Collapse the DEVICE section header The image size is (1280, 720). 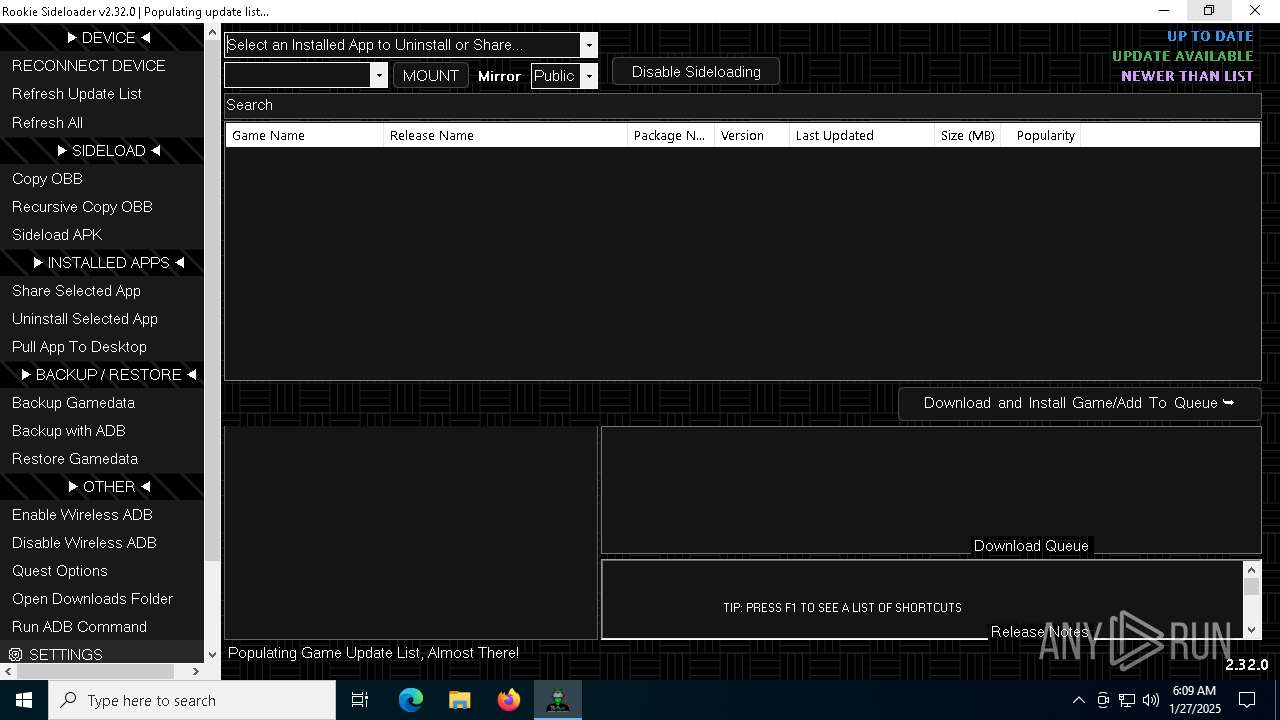point(108,37)
